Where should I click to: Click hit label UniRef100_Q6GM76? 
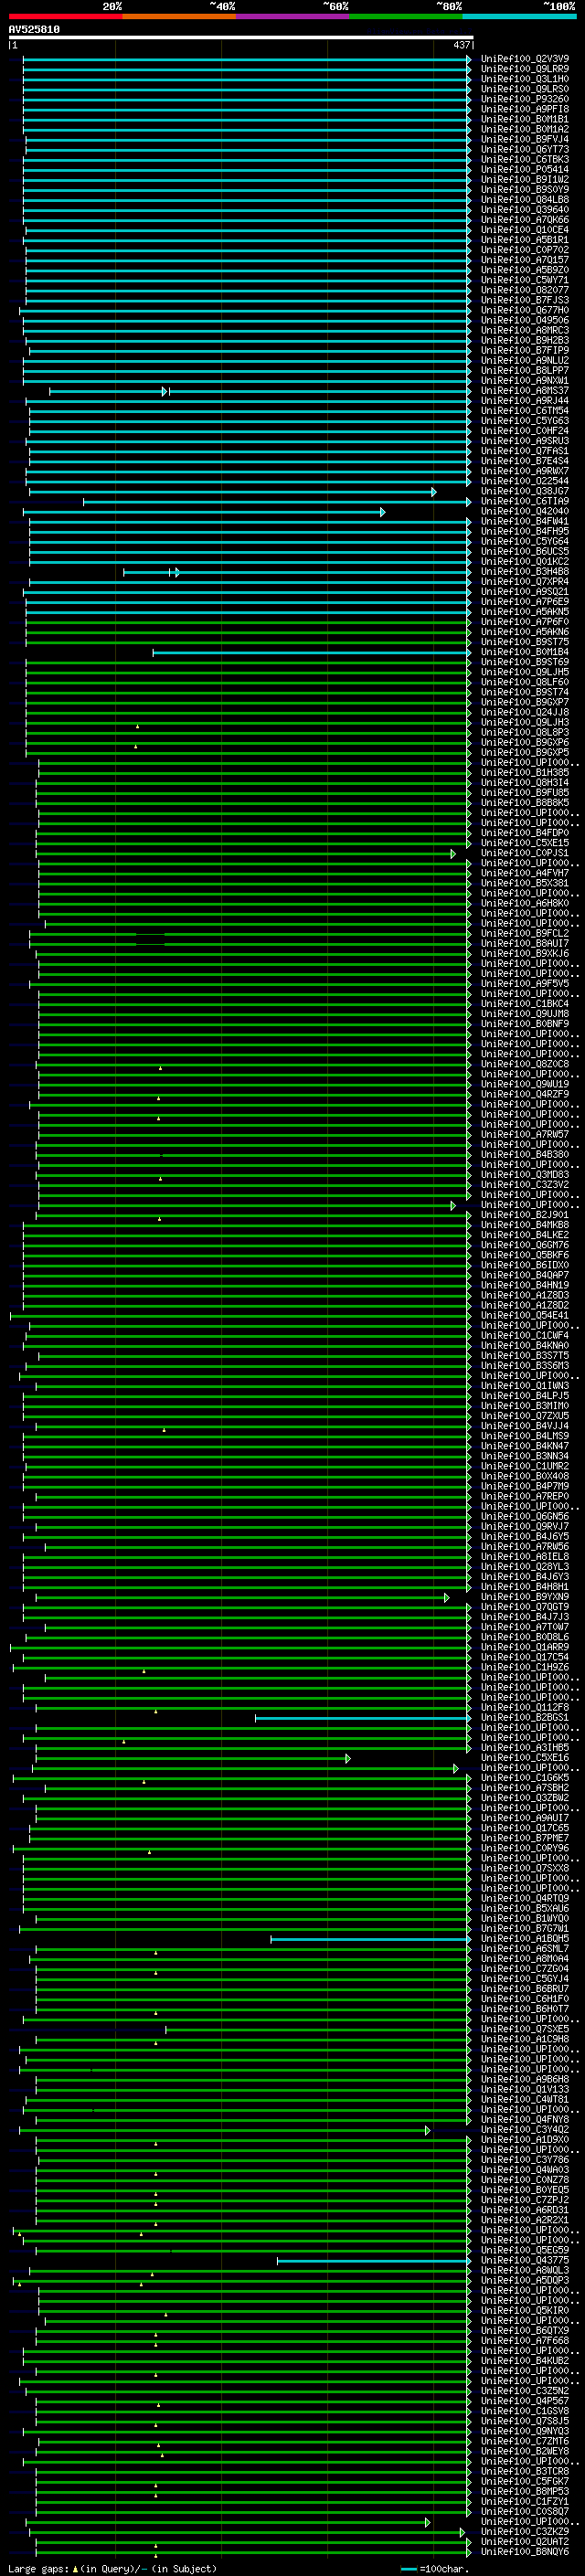(x=525, y=1245)
